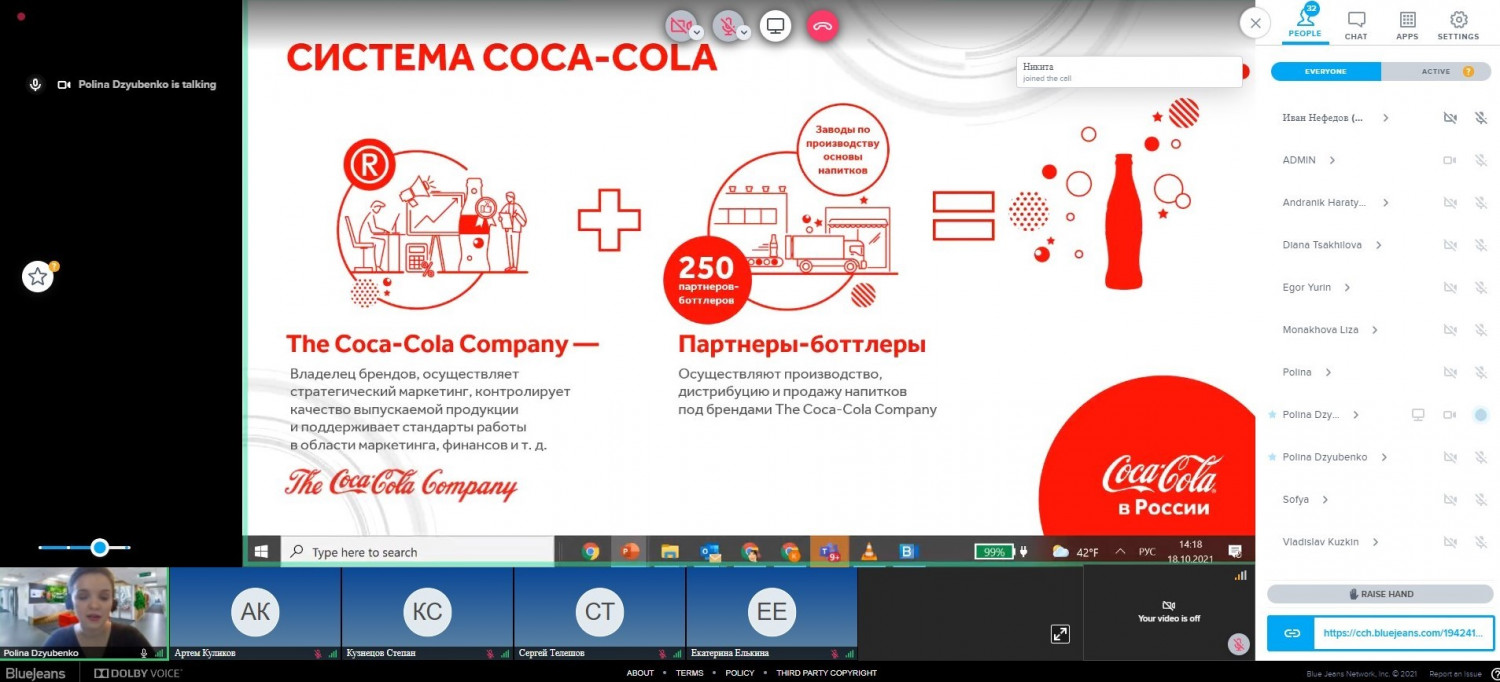The width and height of the screenshot is (1500, 682).
Task: Open PowerPoint in shared taskbar
Action: [630, 551]
